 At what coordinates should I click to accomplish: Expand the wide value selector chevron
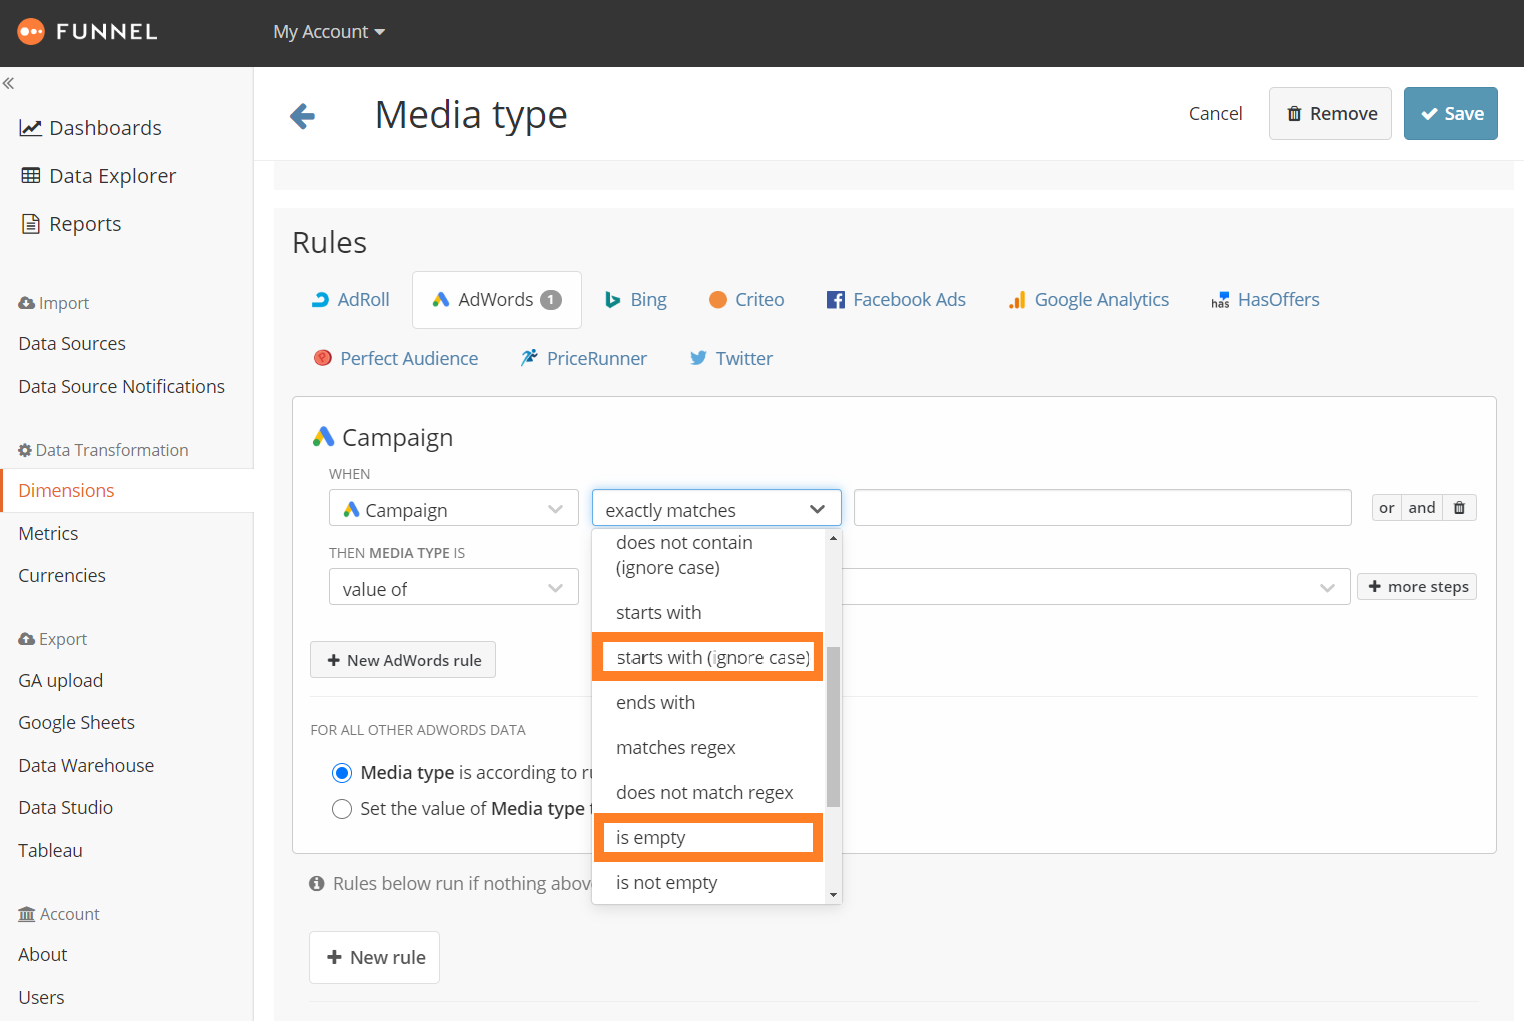pyautogui.click(x=1327, y=588)
